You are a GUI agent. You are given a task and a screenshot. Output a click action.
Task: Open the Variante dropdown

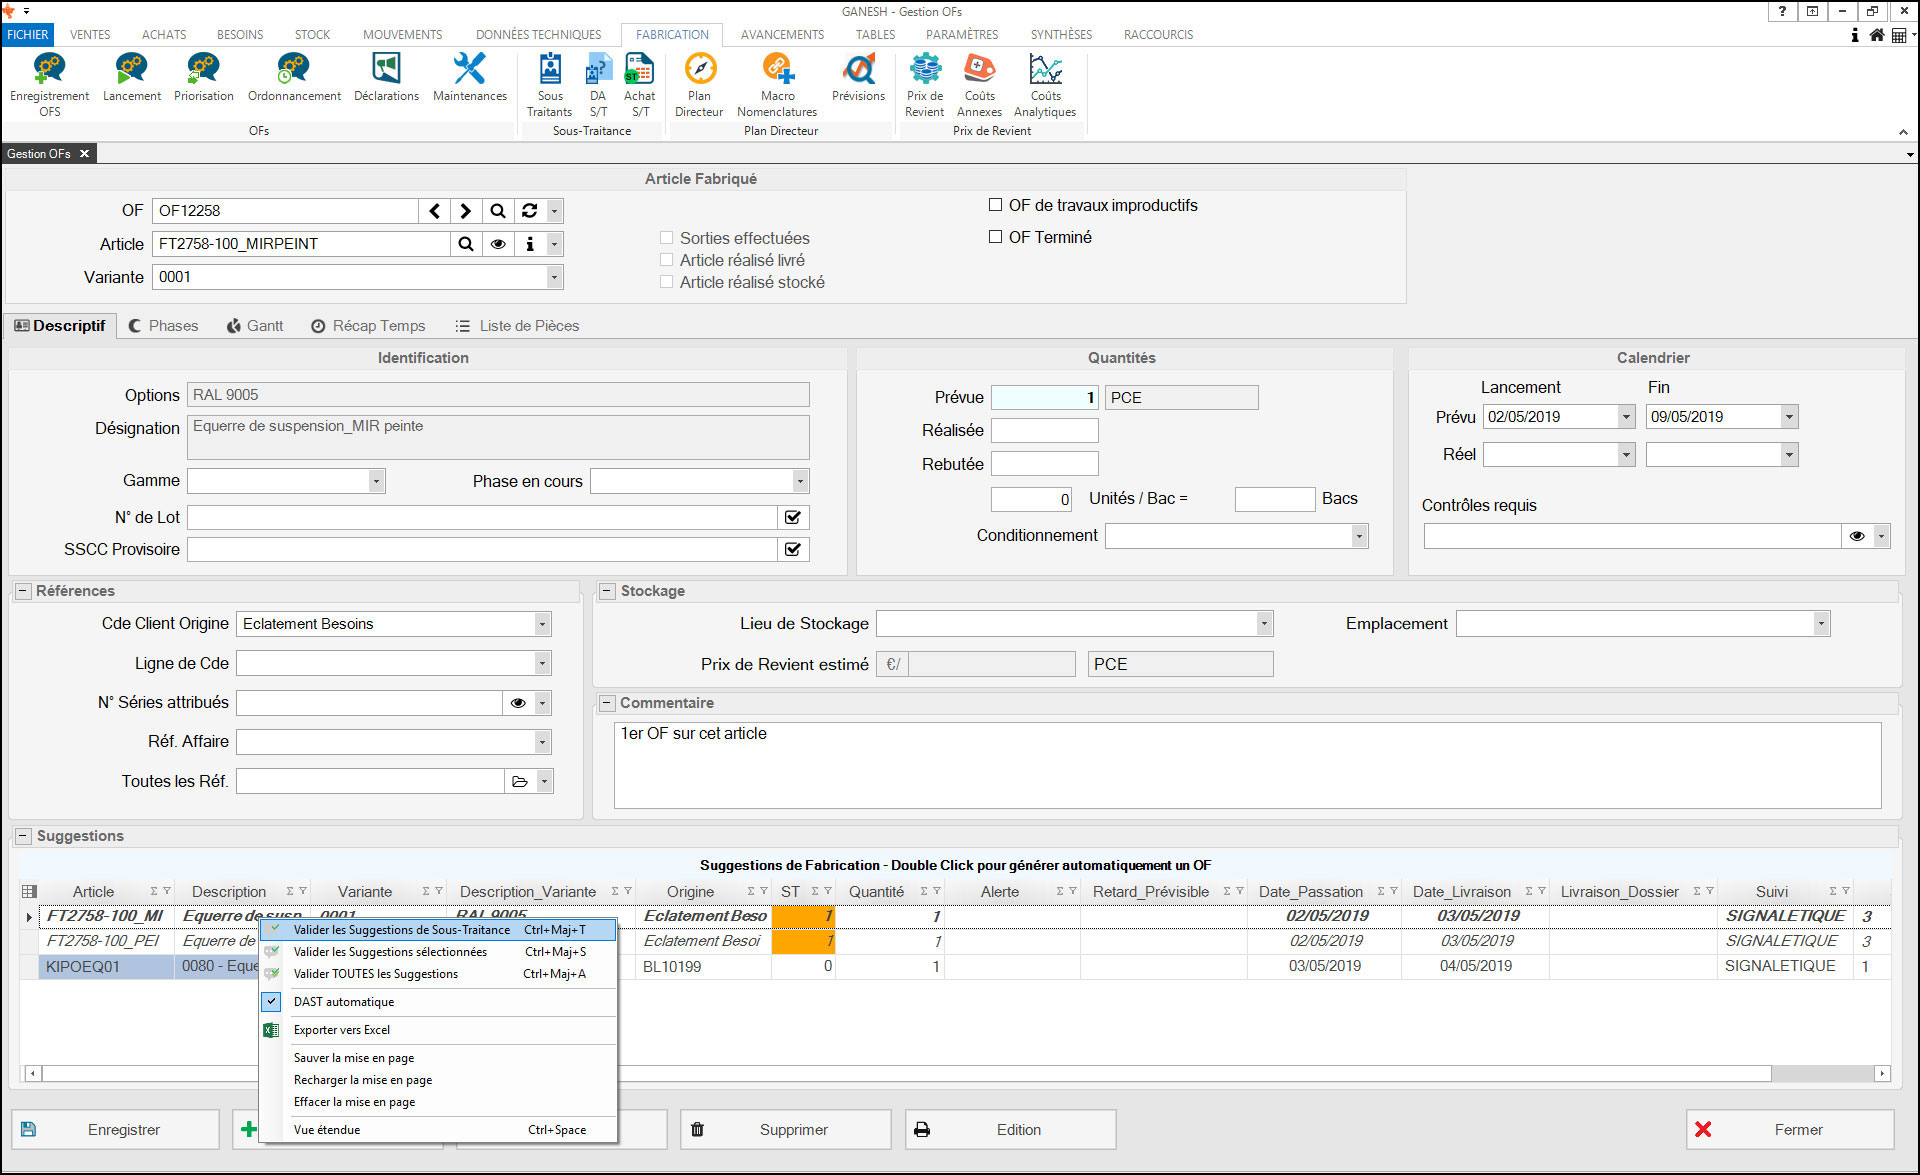click(555, 277)
